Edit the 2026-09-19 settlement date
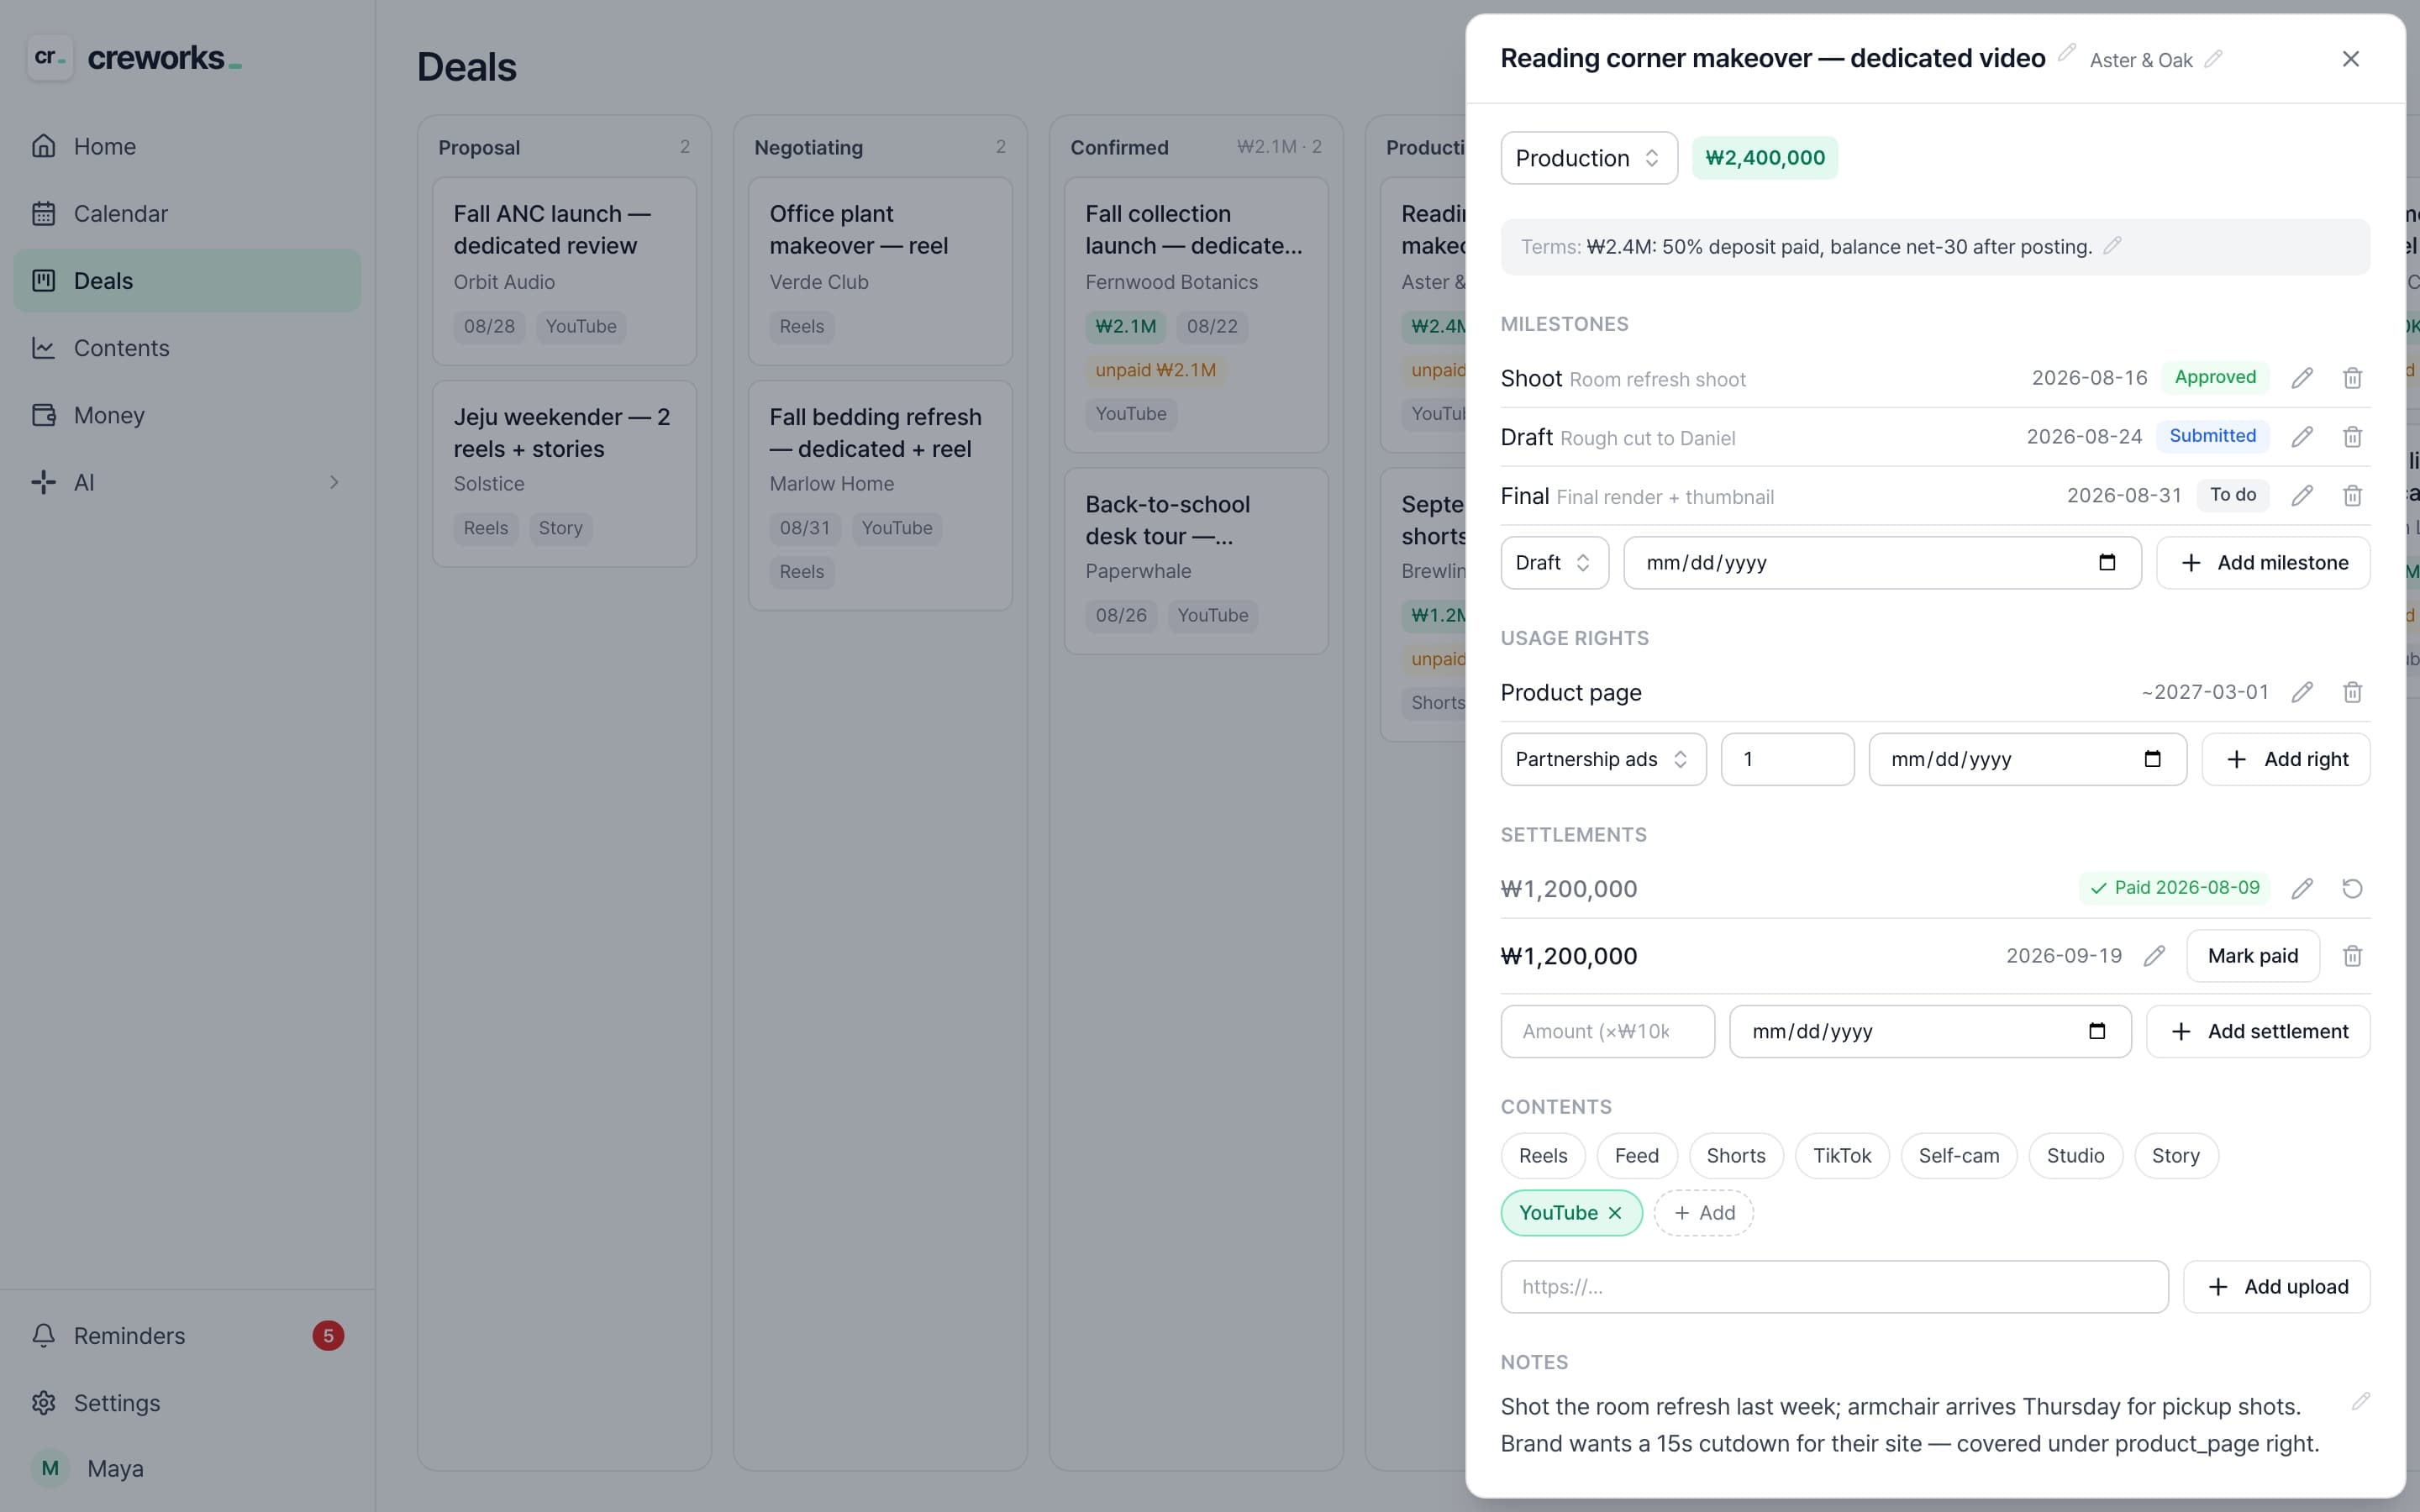The width and height of the screenshot is (2420, 1512). click(2154, 956)
